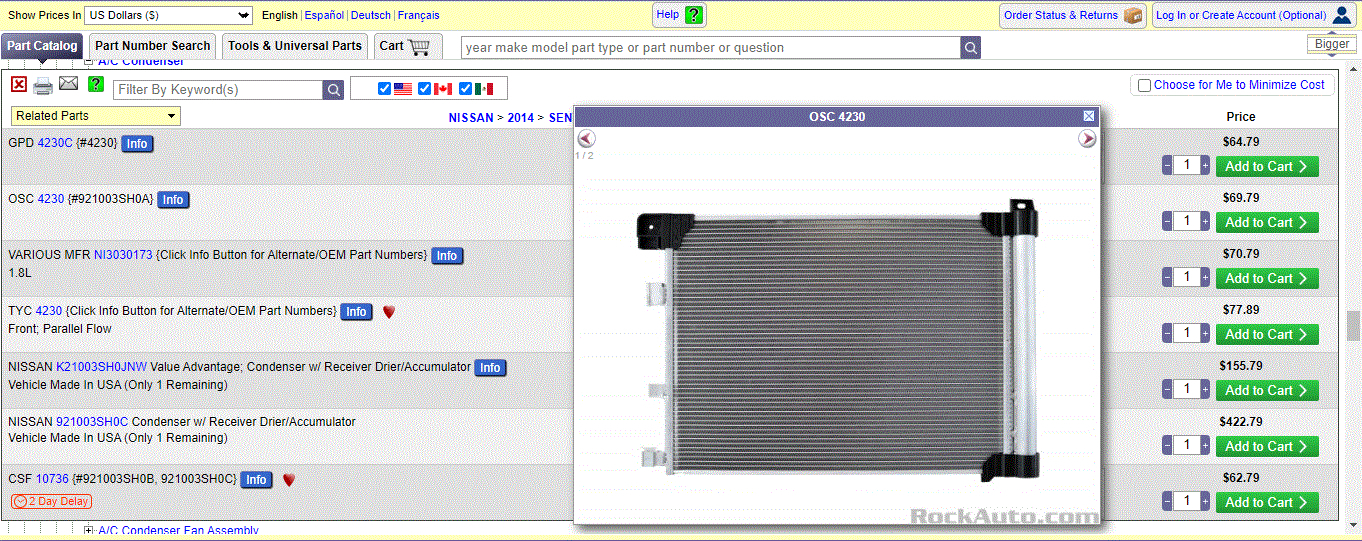
Task: Add $69.79 OSC part to cart
Action: pos(1266,223)
